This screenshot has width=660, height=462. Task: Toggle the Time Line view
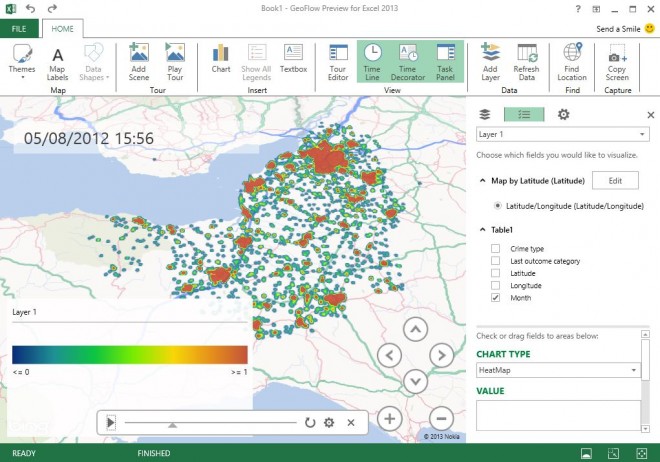point(372,62)
